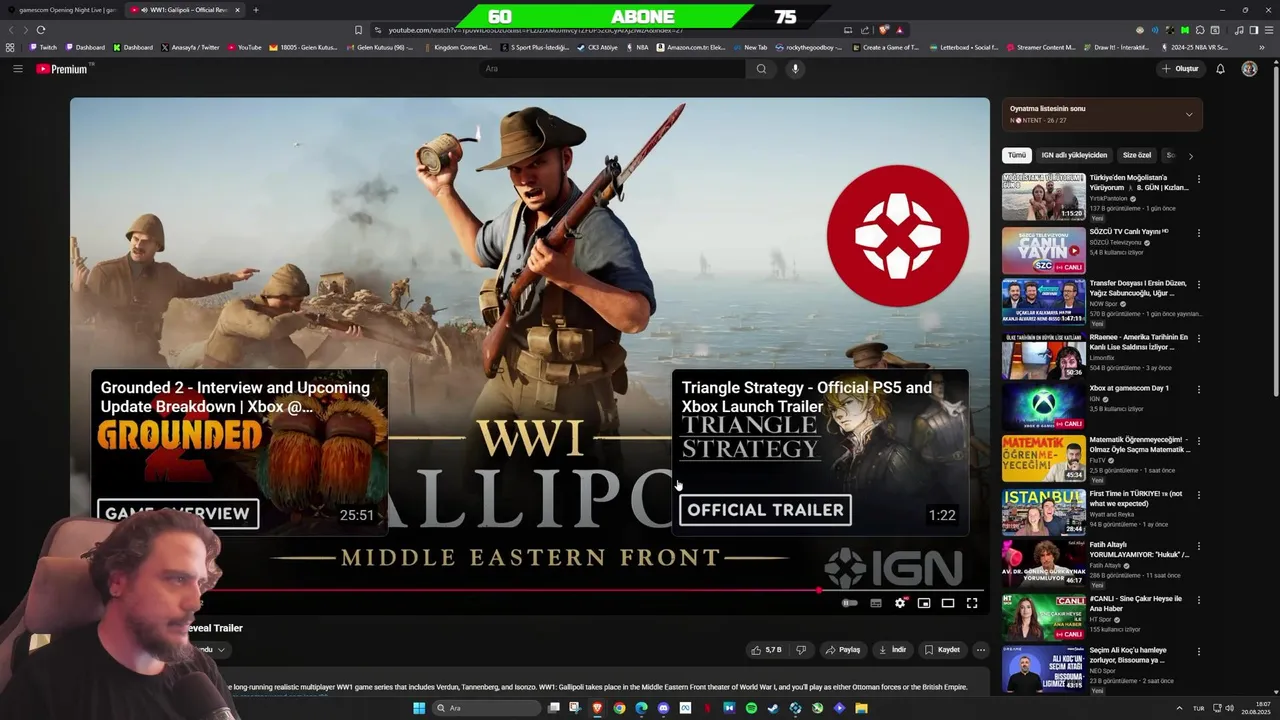Open Discord from the taskbar
The image size is (1280, 720).
(x=664, y=708)
